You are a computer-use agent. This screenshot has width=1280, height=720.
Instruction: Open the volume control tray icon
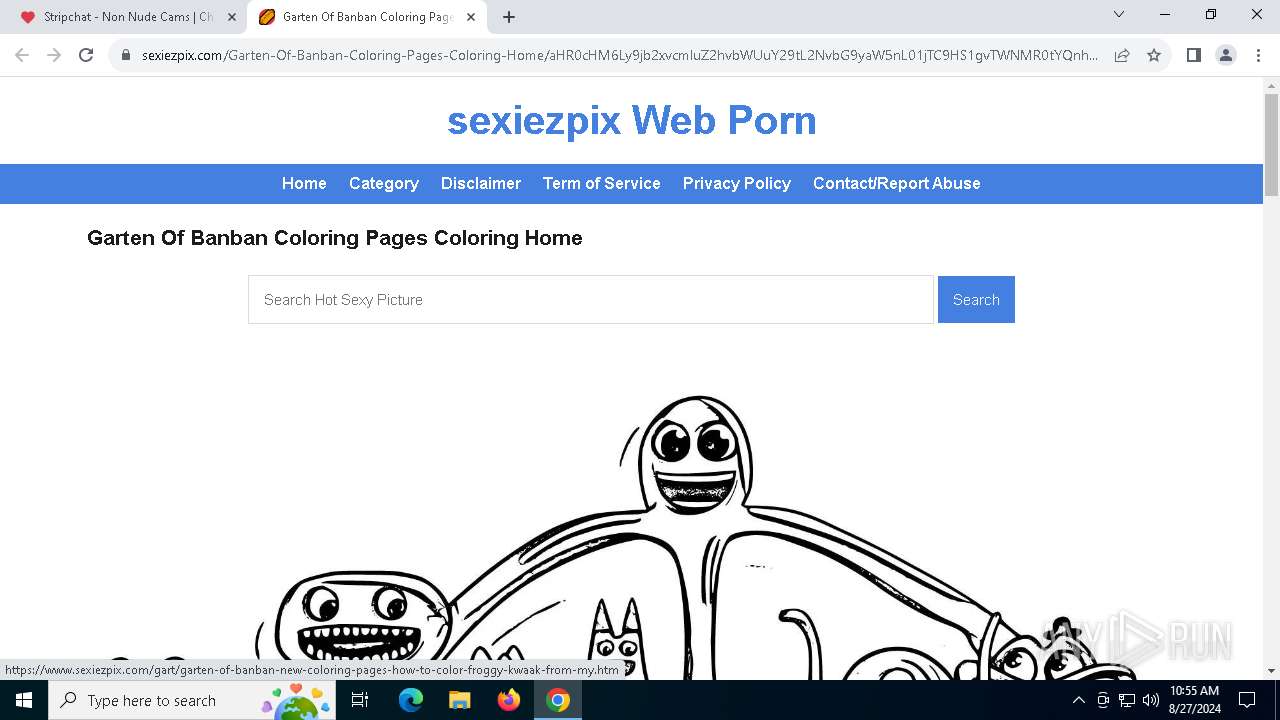[x=1151, y=700]
